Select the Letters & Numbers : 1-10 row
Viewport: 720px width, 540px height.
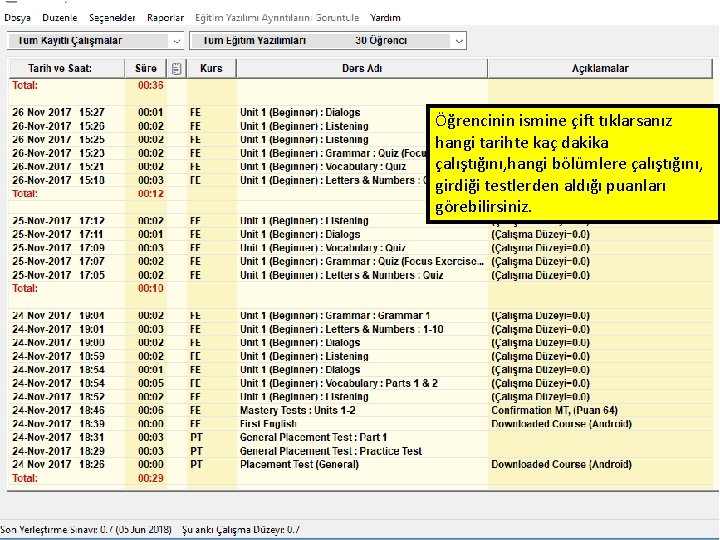point(361,329)
